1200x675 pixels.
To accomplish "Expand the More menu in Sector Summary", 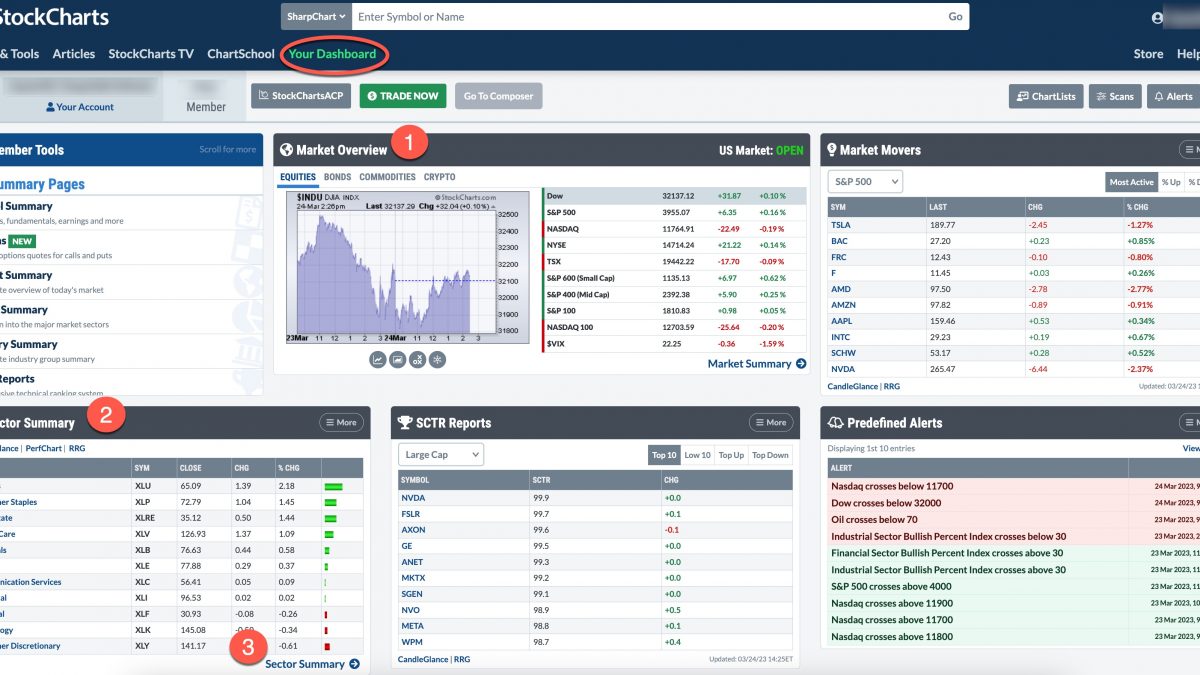I will tap(341, 423).
